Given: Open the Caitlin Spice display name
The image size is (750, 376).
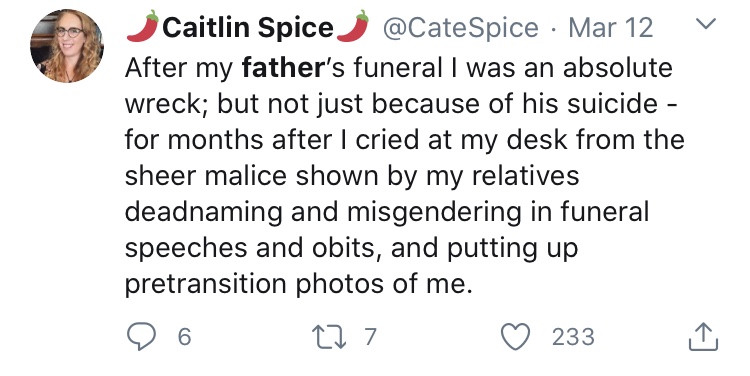Looking at the screenshot, I should tap(248, 27).
